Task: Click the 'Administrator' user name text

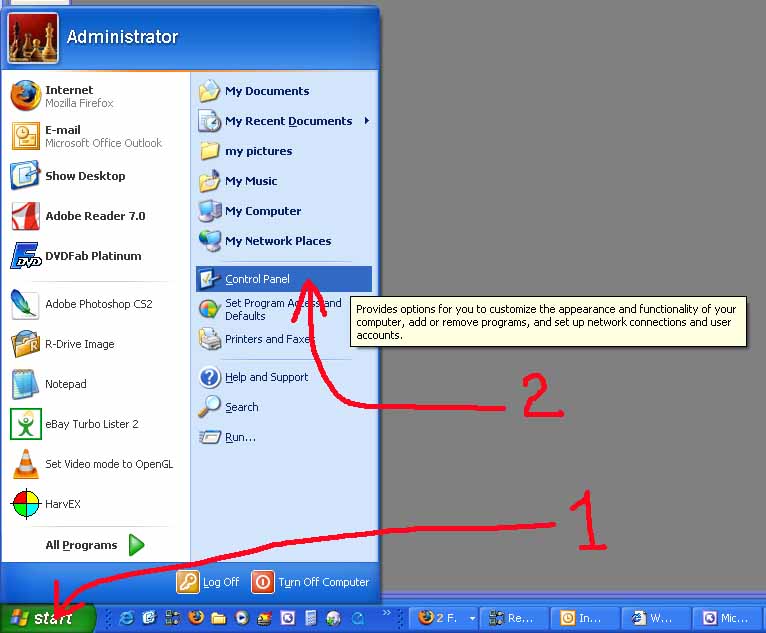Action: pos(122,37)
